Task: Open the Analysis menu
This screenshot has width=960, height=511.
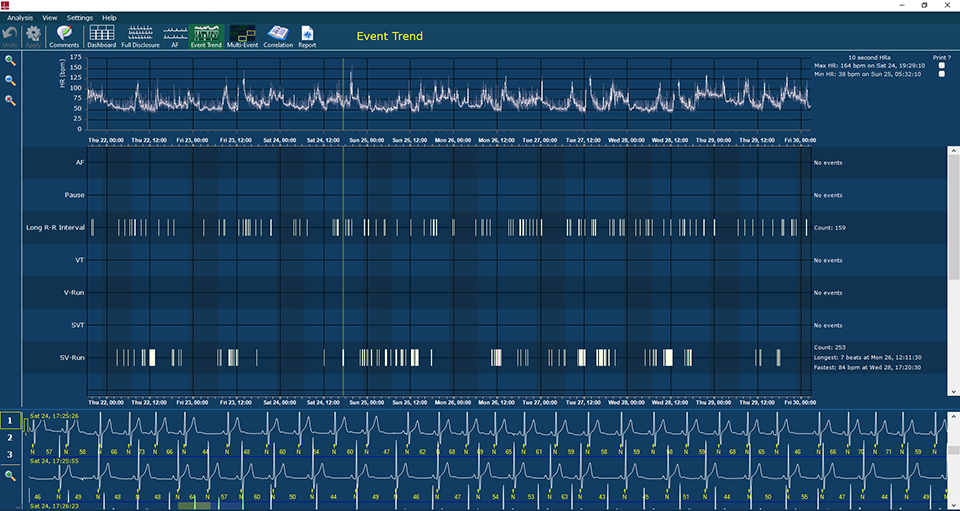Action: (20, 18)
